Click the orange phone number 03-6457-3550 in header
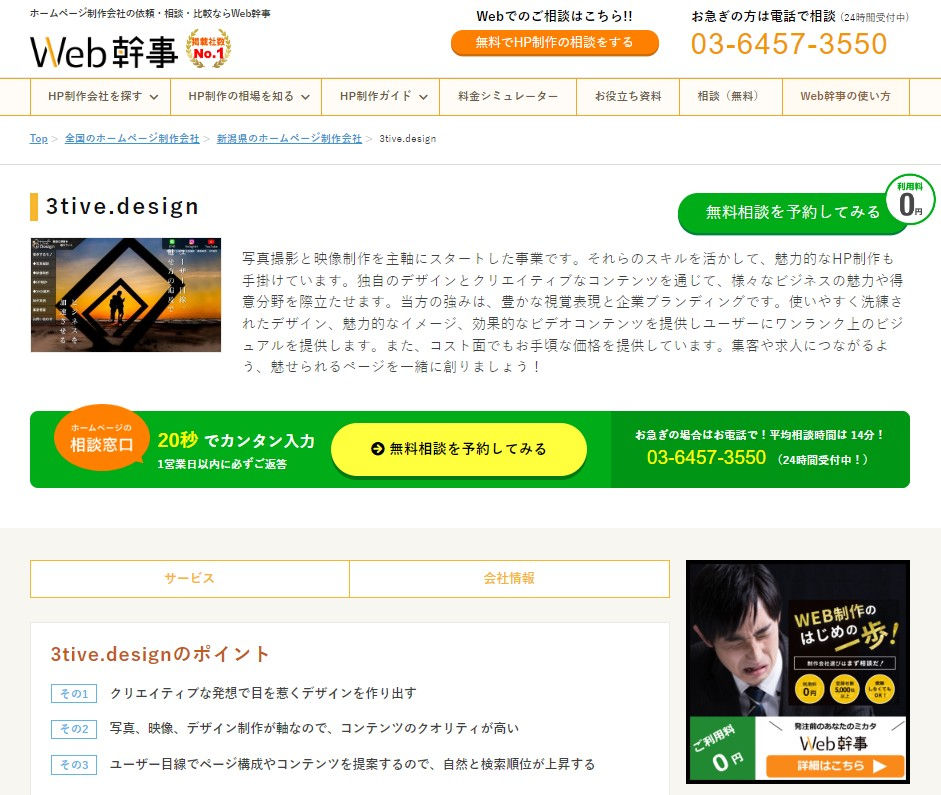 coord(789,44)
